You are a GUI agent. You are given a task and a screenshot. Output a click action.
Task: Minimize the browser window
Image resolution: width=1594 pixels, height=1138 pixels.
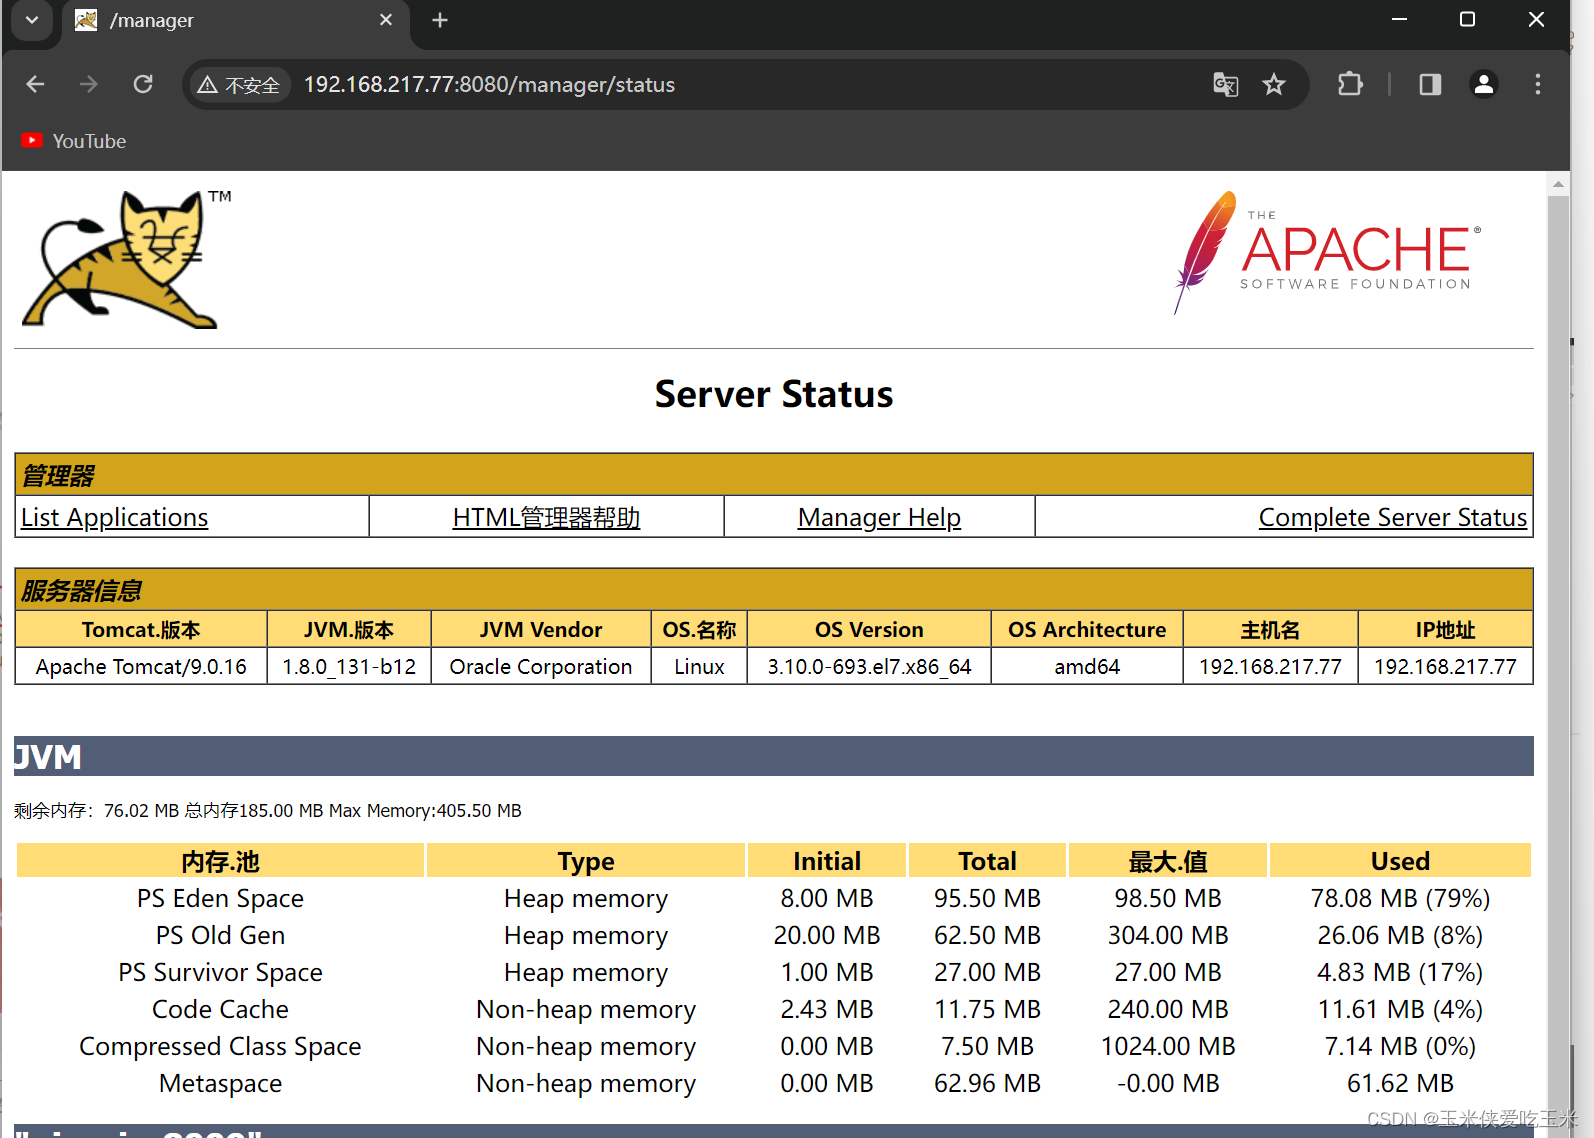coord(1400,20)
